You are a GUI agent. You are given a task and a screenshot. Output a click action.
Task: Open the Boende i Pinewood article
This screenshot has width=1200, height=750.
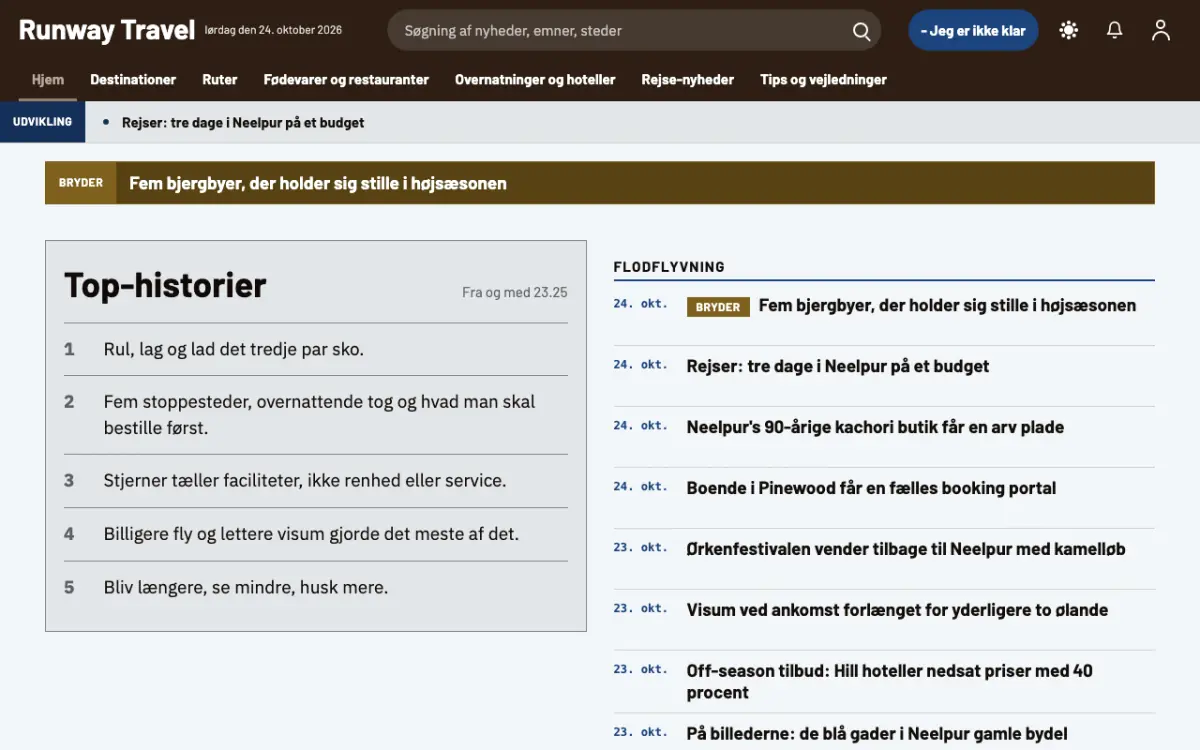pyautogui.click(x=871, y=488)
